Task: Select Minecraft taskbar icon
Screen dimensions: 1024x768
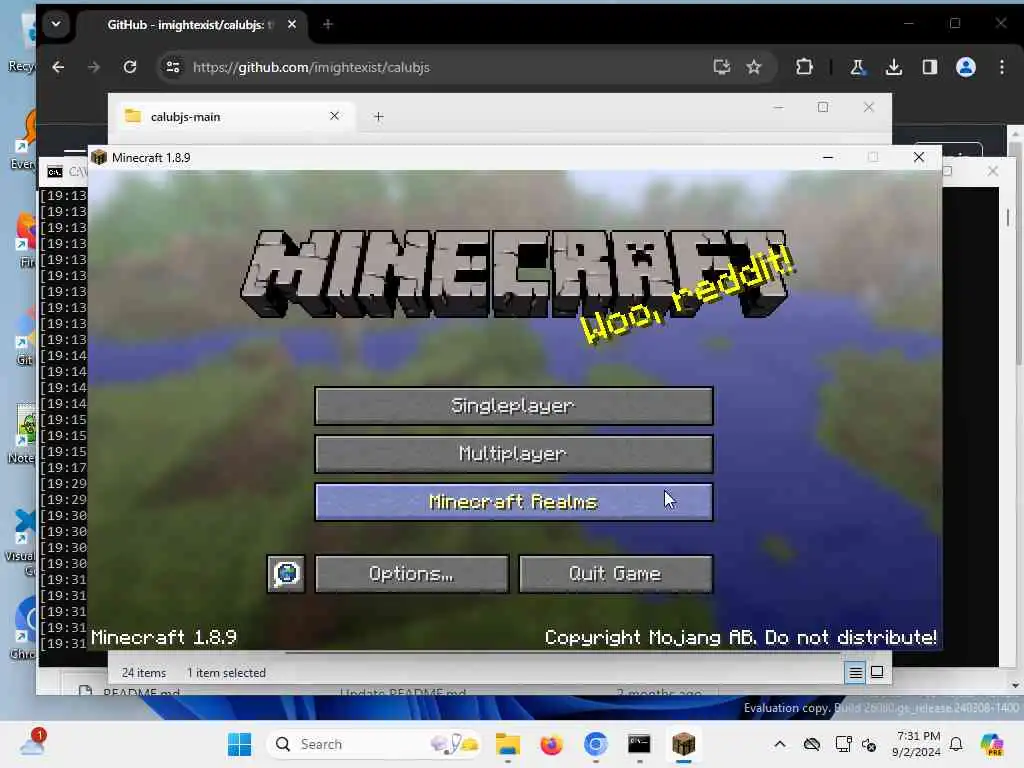Action: pyautogui.click(x=683, y=744)
